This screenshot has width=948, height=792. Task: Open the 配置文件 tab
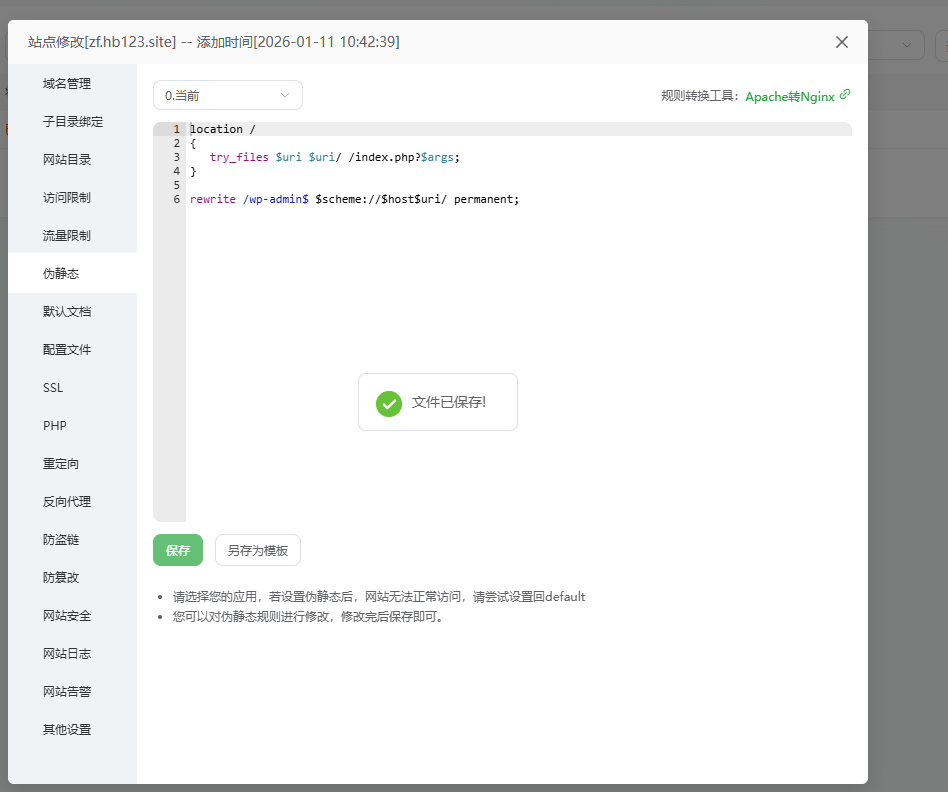[x=67, y=350]
